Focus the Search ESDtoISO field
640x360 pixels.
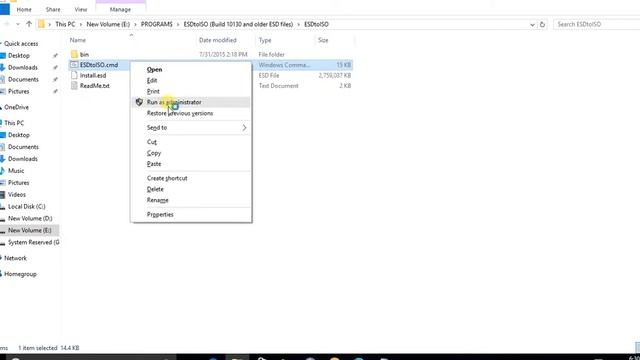pos(596,24)
